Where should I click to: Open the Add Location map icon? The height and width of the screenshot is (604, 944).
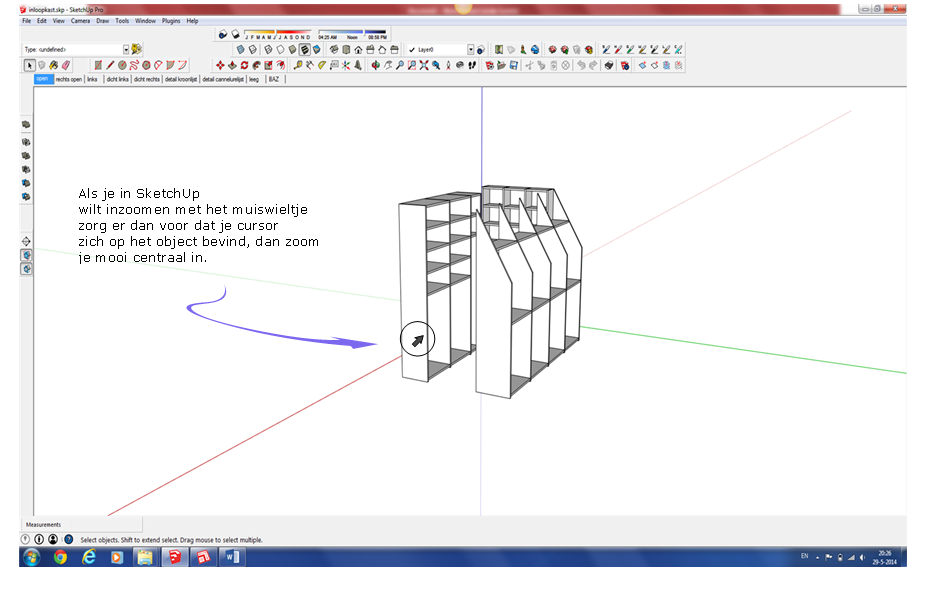point(498,49)
